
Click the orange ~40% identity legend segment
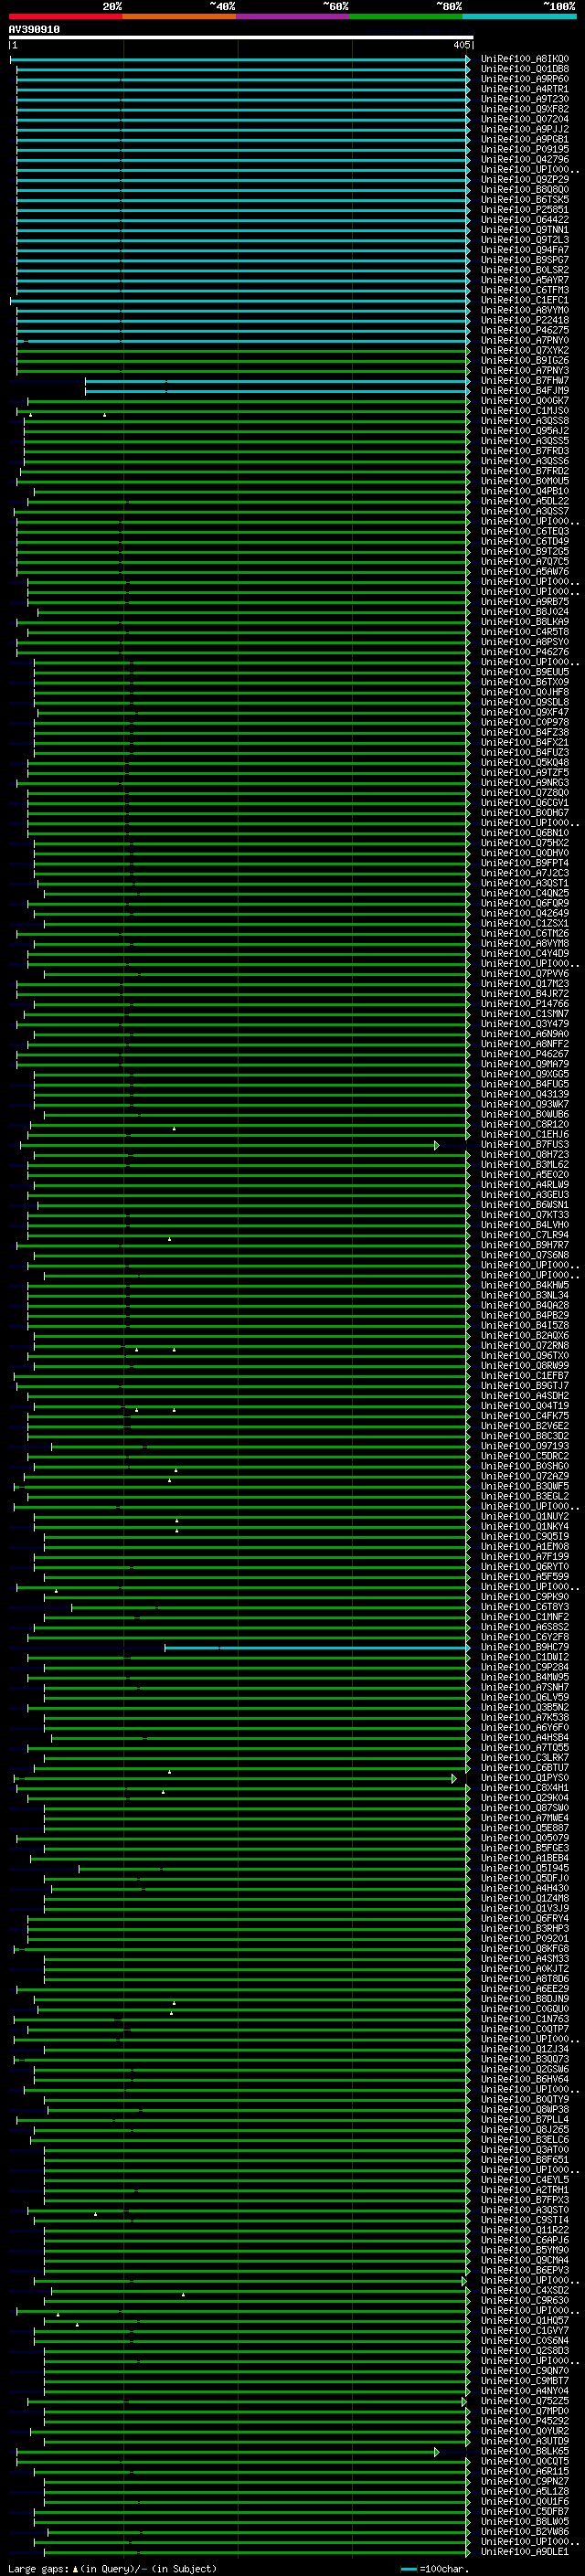pyautogui.click(x=179, y=16)
